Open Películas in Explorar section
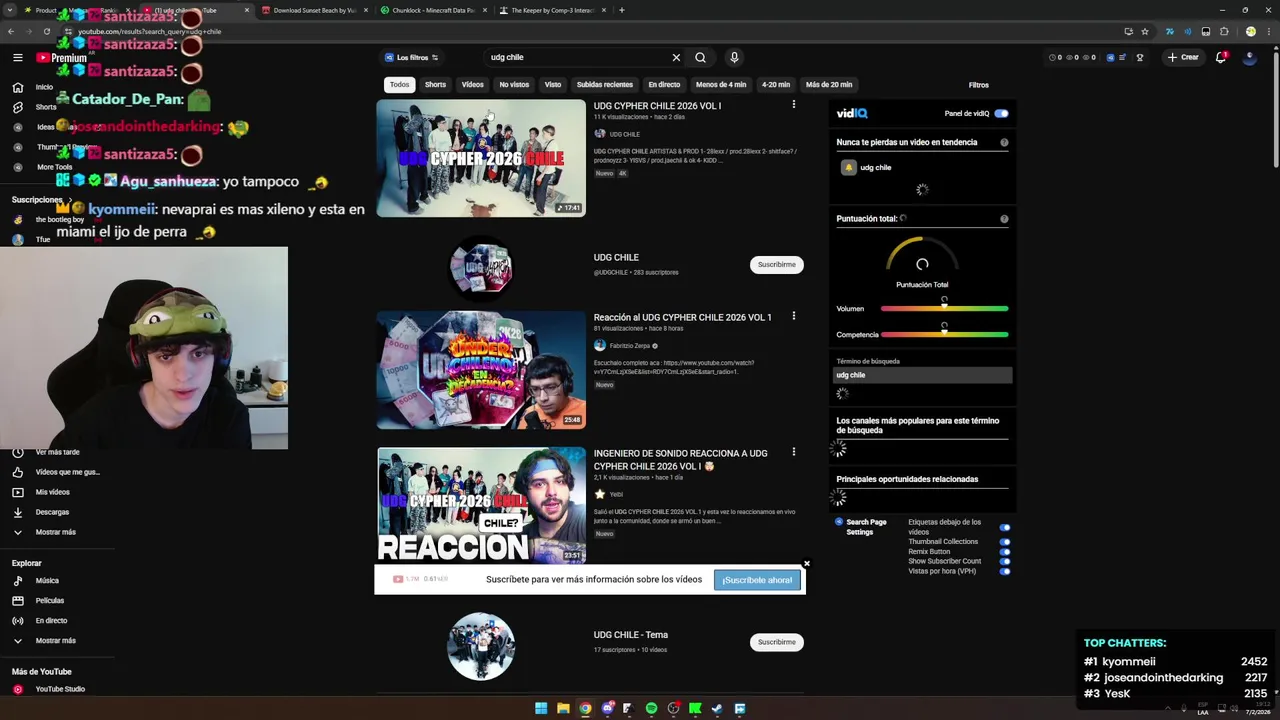Screen dimensions: 1280x720 (49, 600)
